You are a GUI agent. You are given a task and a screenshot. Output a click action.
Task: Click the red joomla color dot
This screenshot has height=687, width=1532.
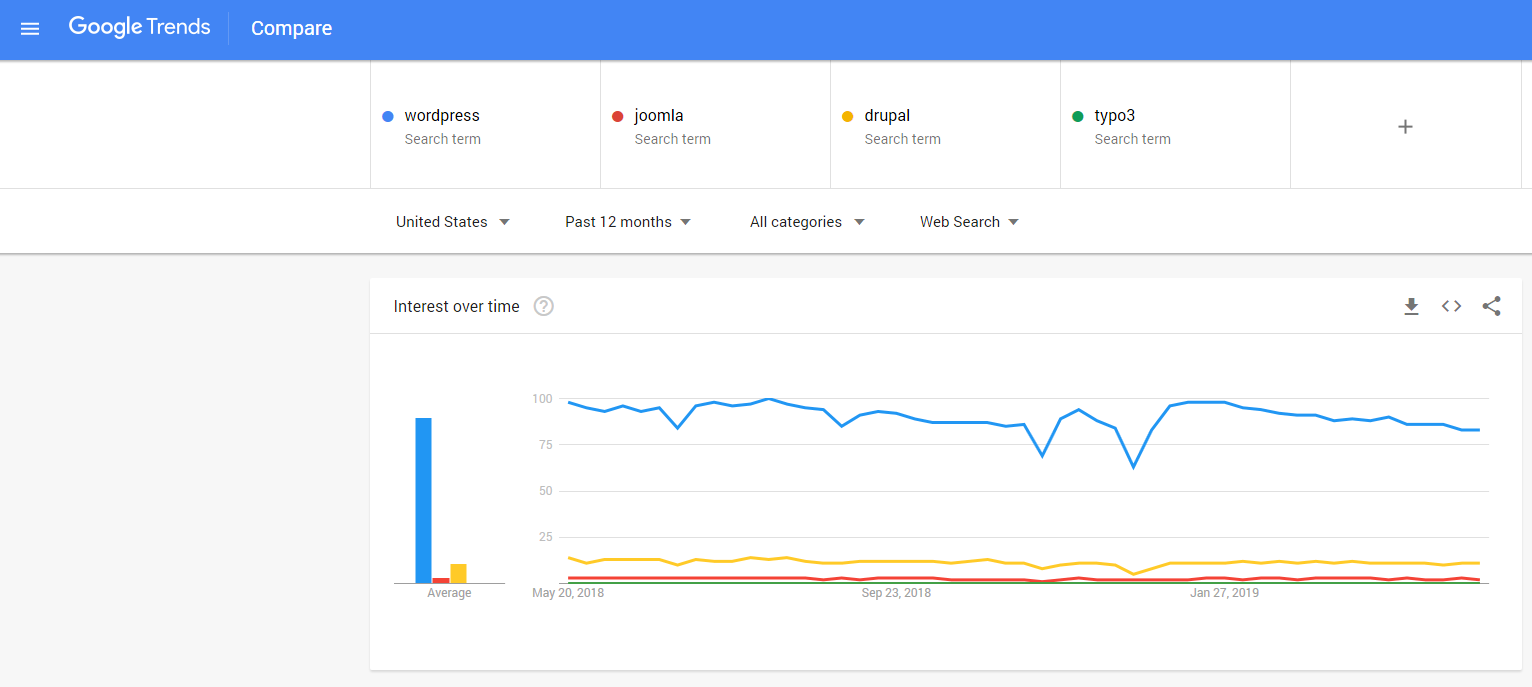pos(618,117)
